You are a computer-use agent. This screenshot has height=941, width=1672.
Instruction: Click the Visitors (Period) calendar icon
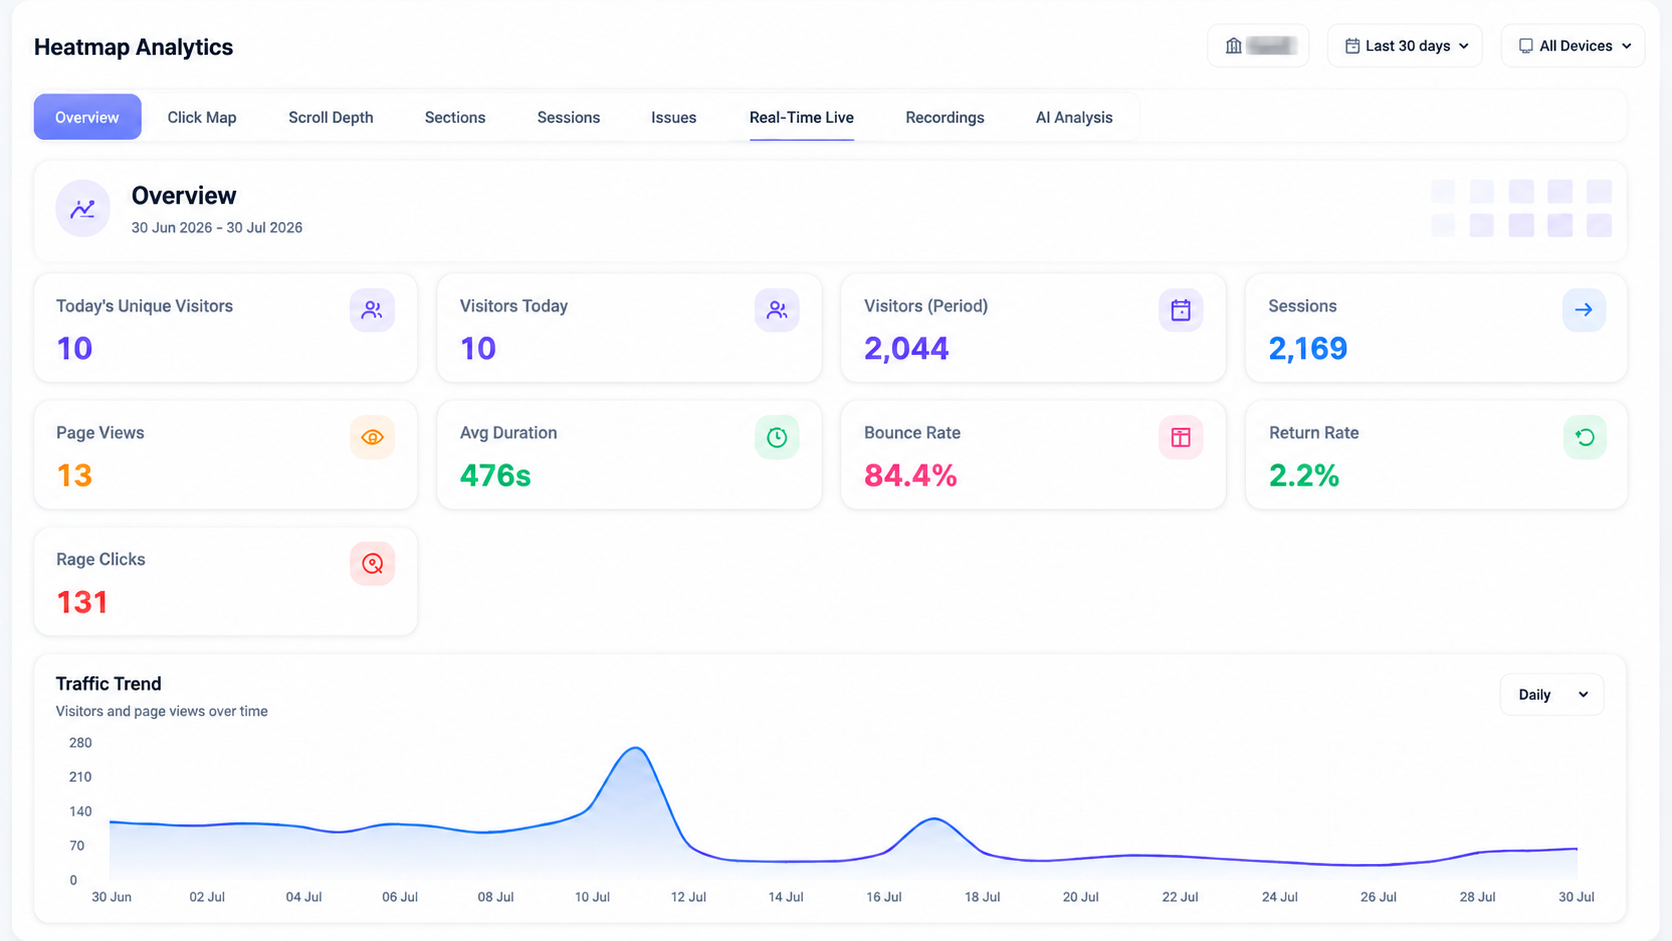(x=1181, y=310)
